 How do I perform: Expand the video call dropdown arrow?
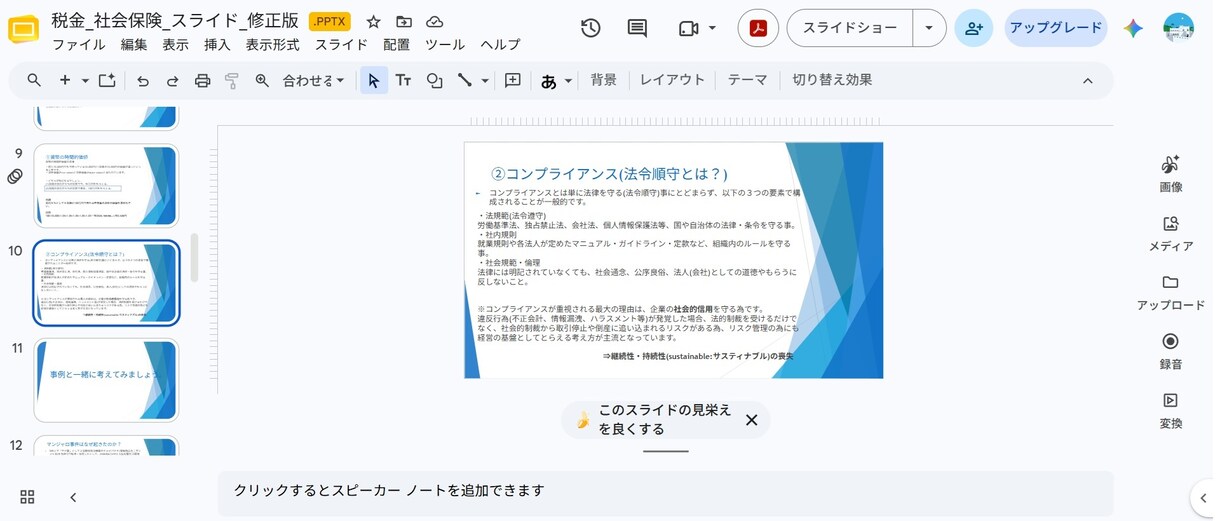712,28
